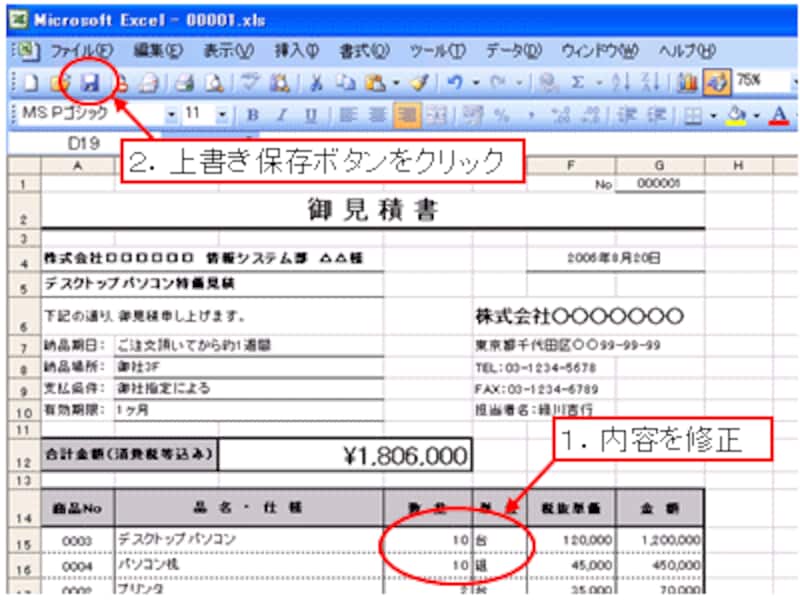Screen dimensions: 800x600
Task: Click the Print icon
Action: [x=185, y=83]
